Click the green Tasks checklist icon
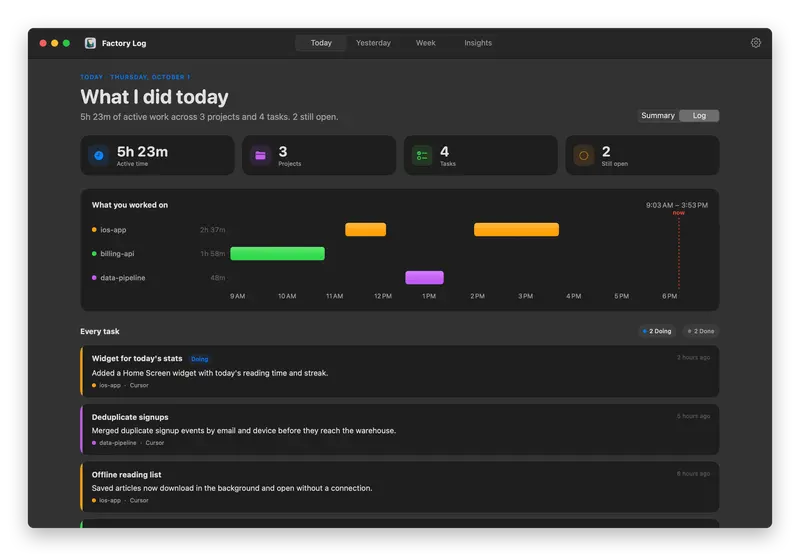Image resolution: width=800 pixels, height=556 pixels. (x=422, y=156)
